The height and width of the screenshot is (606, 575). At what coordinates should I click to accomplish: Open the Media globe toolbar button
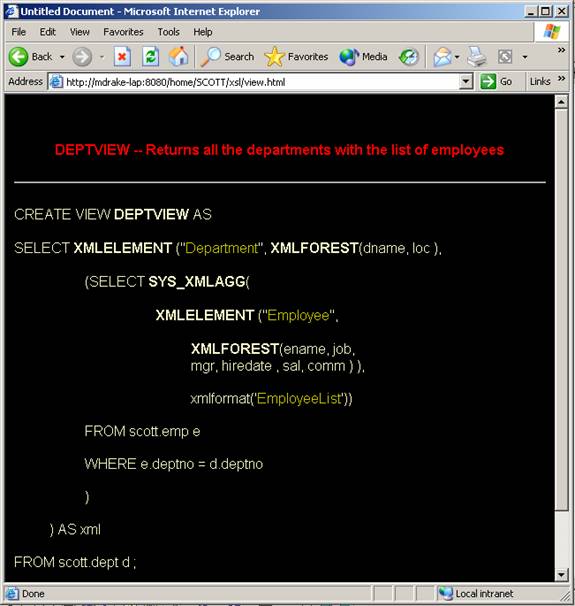(363, 57)
